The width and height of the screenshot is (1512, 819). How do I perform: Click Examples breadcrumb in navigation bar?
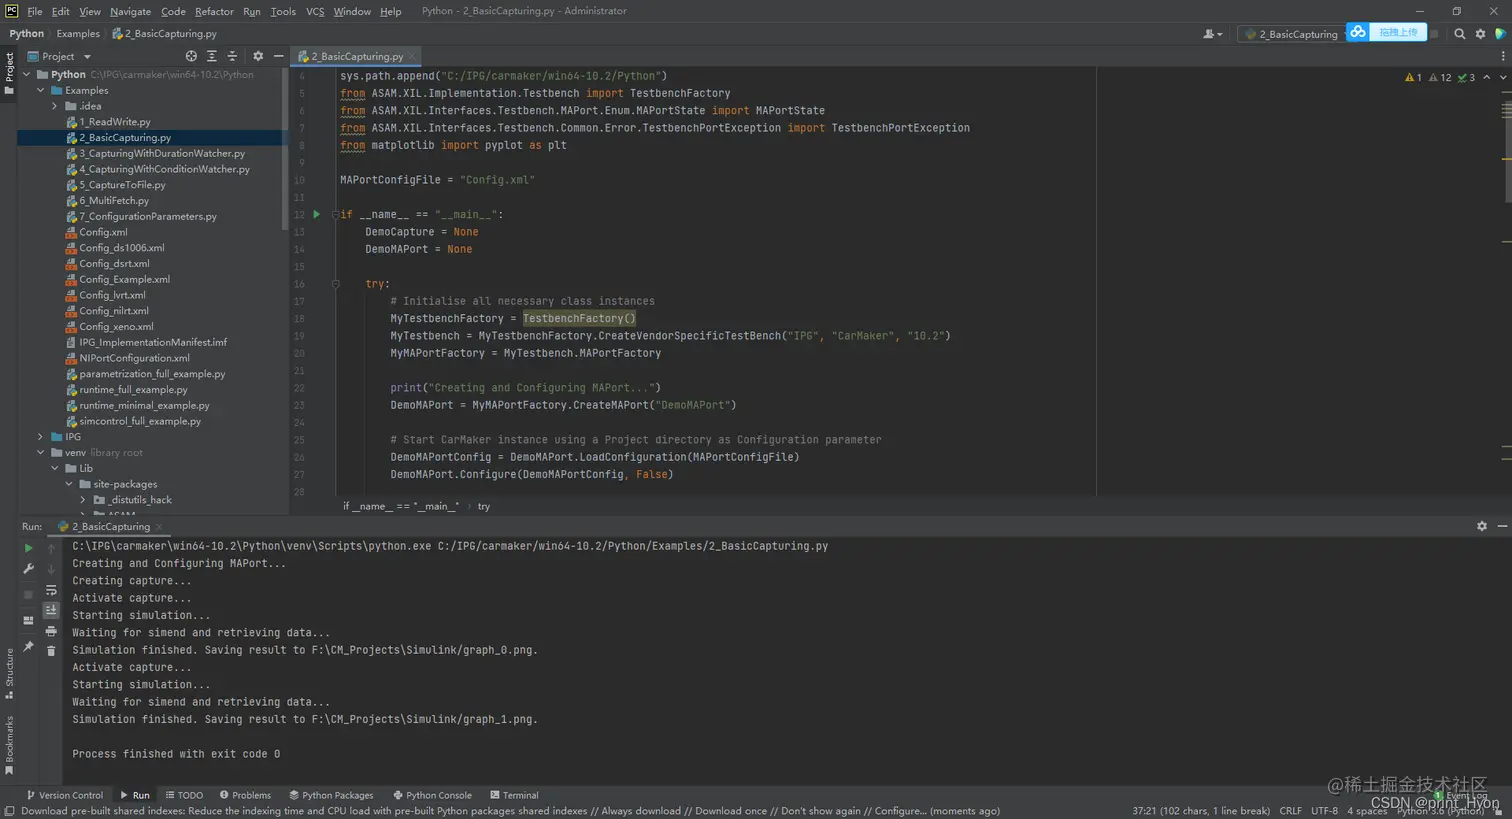(78, 33)
